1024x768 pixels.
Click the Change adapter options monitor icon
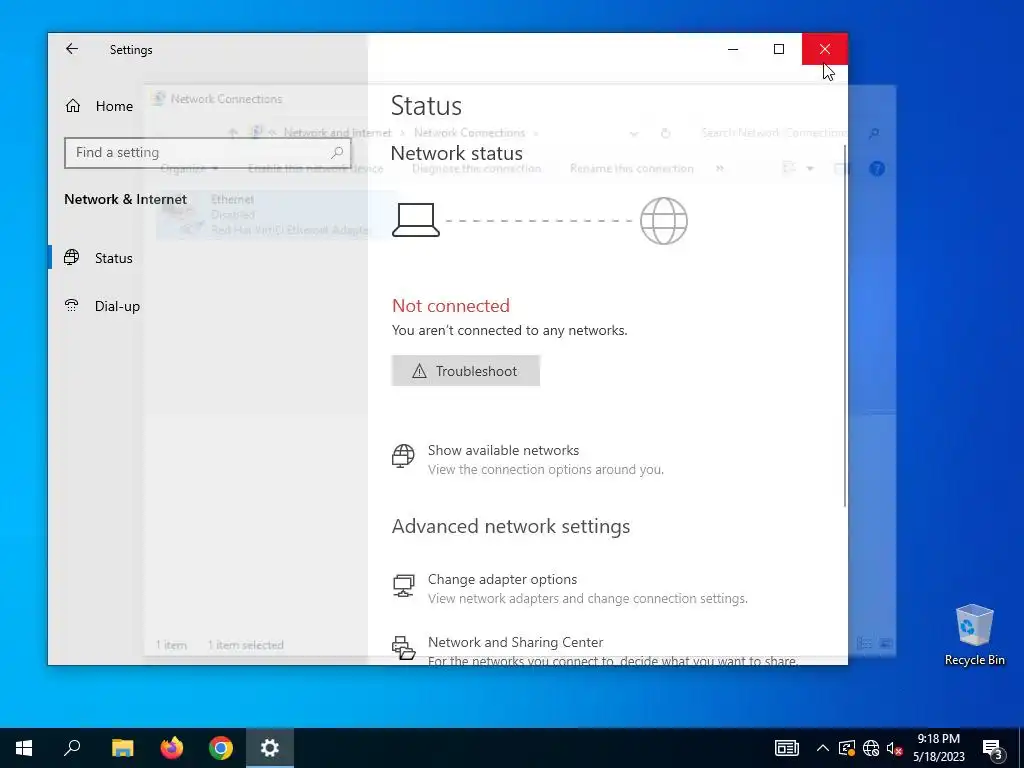pyautogui.click(x=403, y=585)
